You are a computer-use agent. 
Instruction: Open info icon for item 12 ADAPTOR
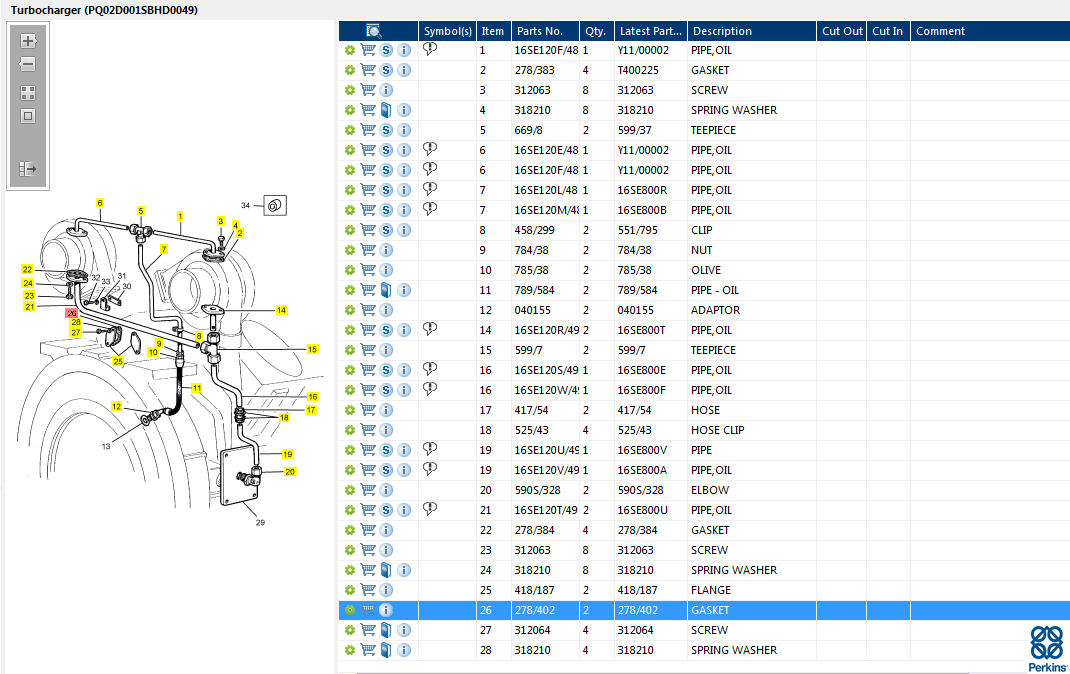(x=386, y=310)
